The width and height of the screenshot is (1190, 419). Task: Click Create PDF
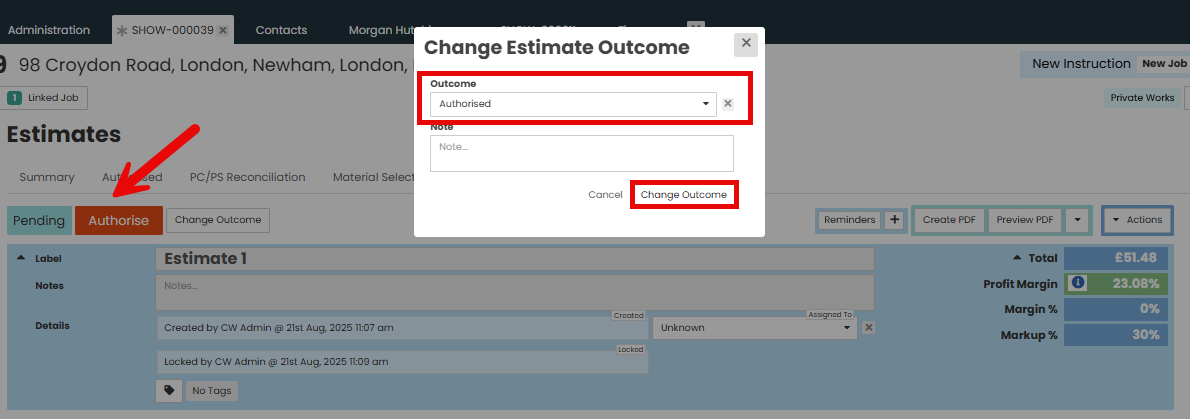click(x=949, y=220)
